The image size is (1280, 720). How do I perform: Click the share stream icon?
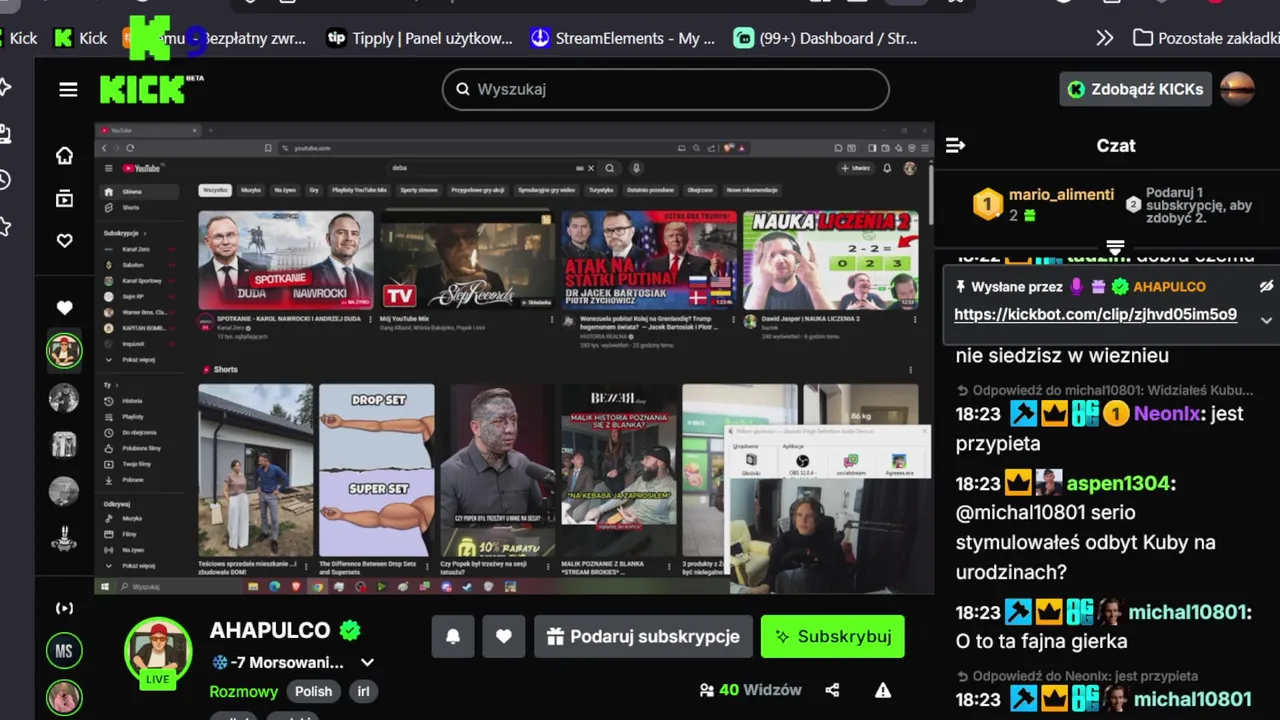pyautogui.click(x=832, y=690)
